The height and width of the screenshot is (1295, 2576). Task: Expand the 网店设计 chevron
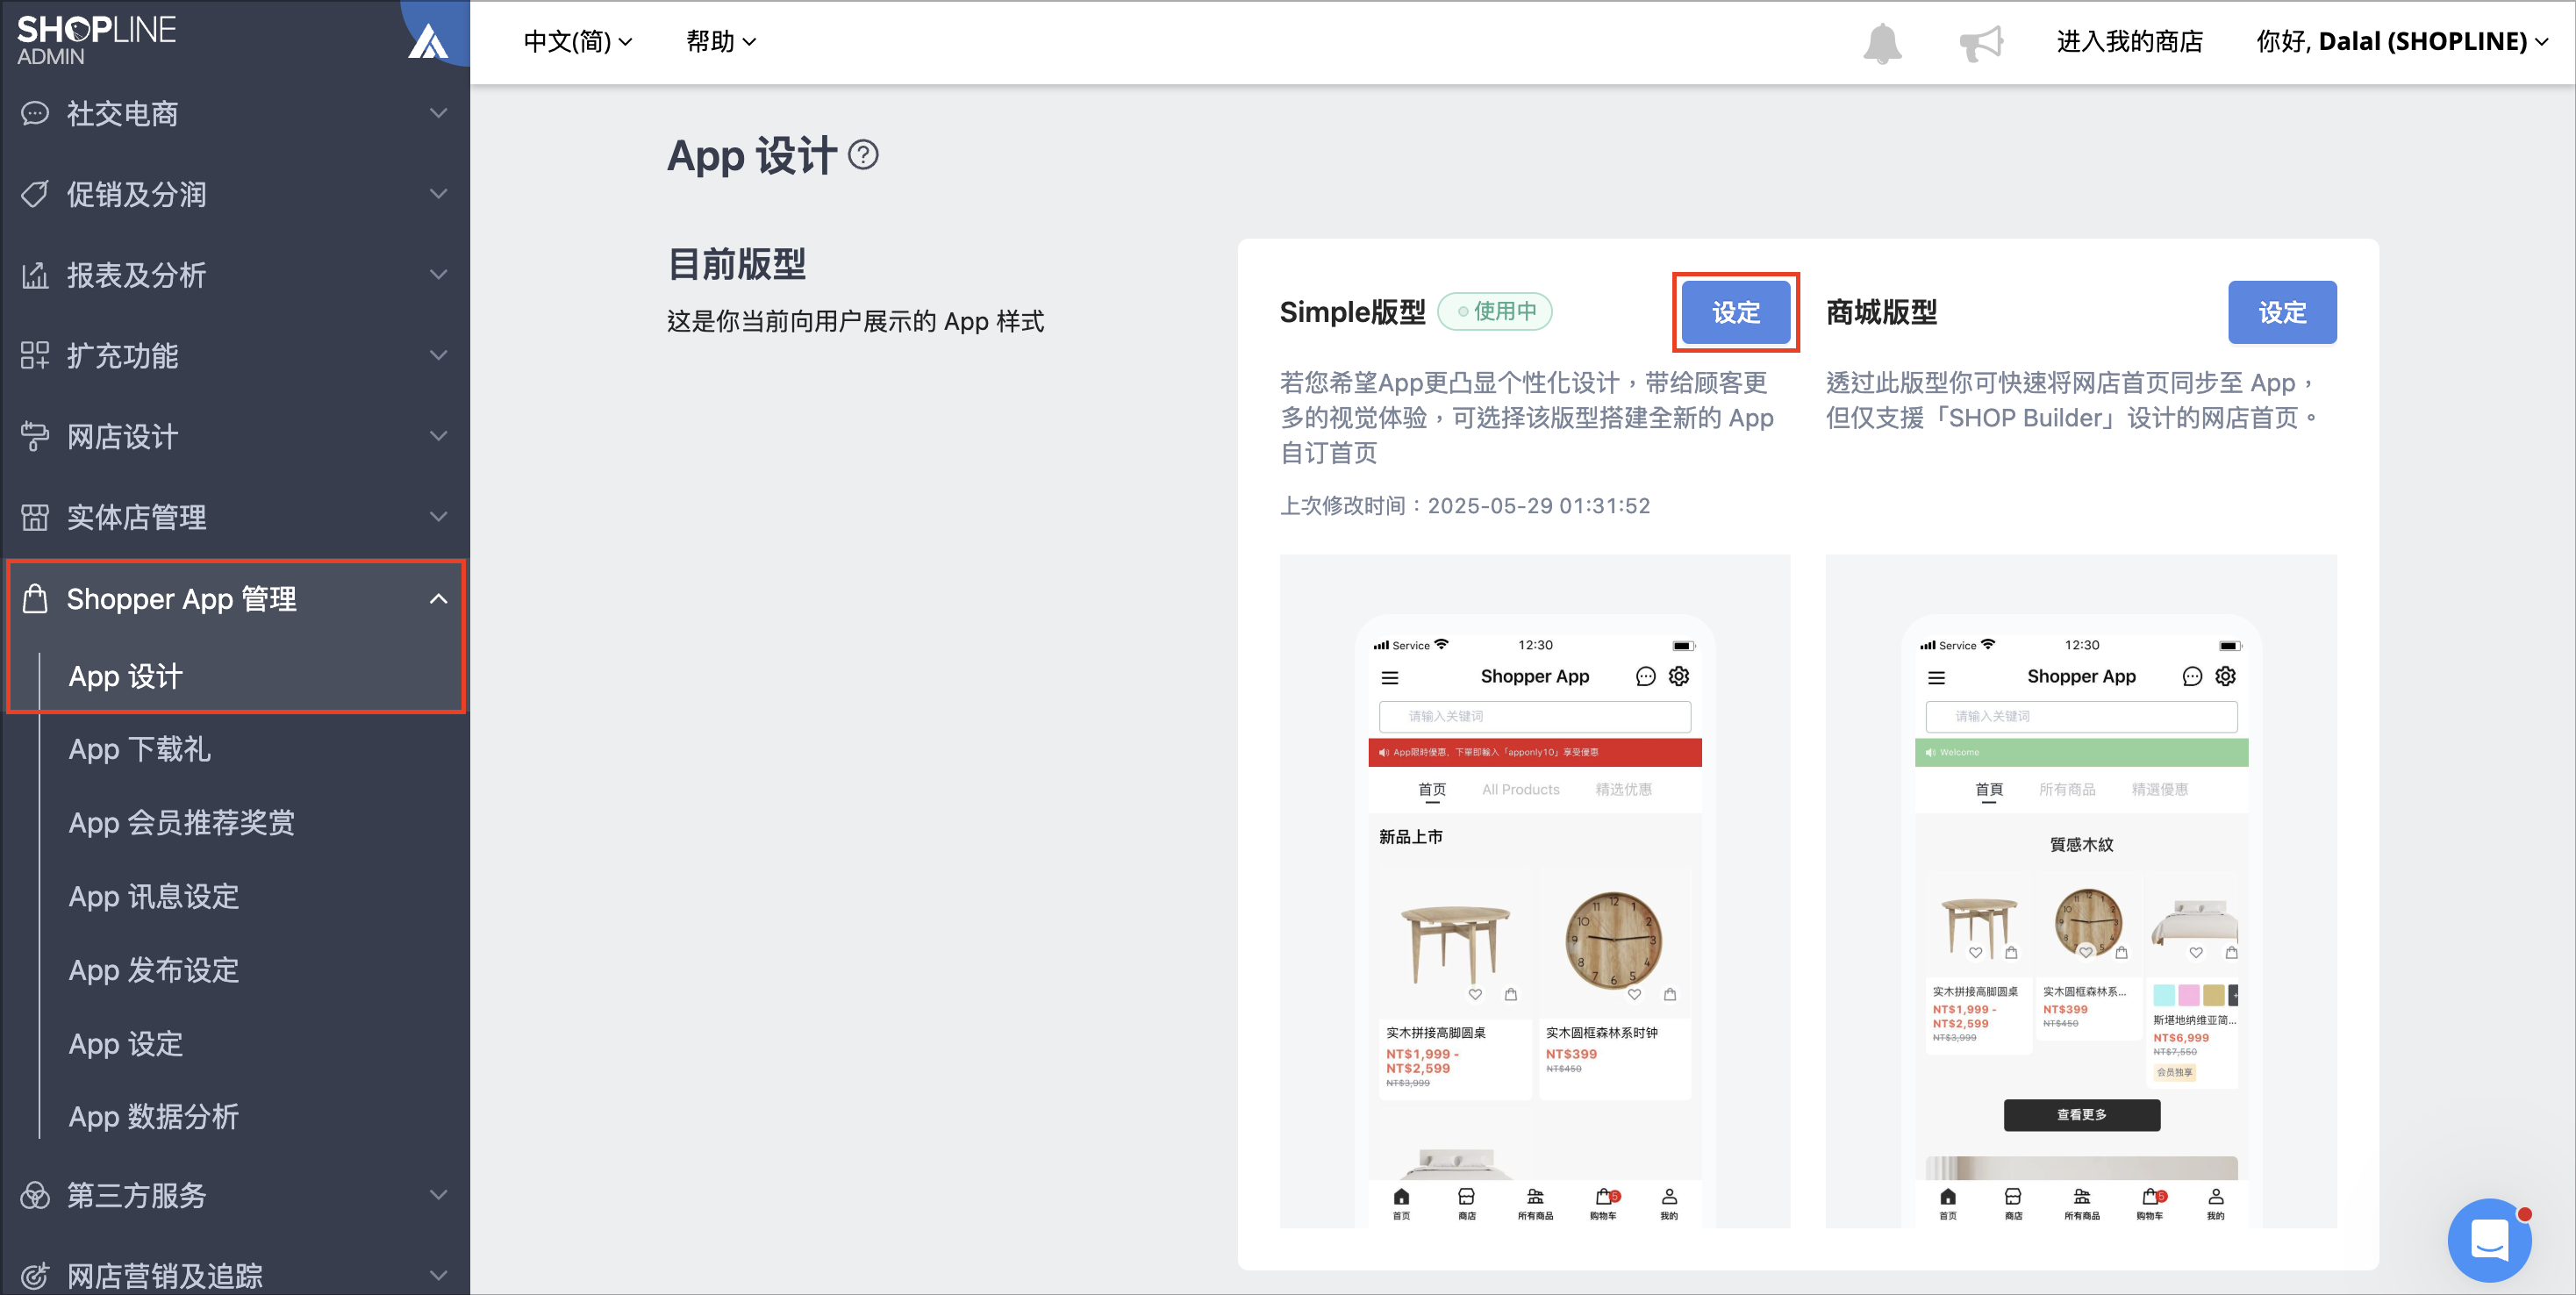point(438,436)
